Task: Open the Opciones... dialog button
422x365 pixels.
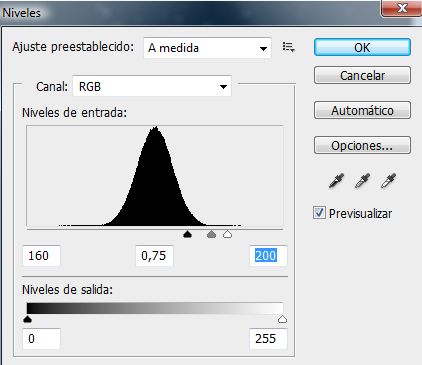Action: [362, 145]
